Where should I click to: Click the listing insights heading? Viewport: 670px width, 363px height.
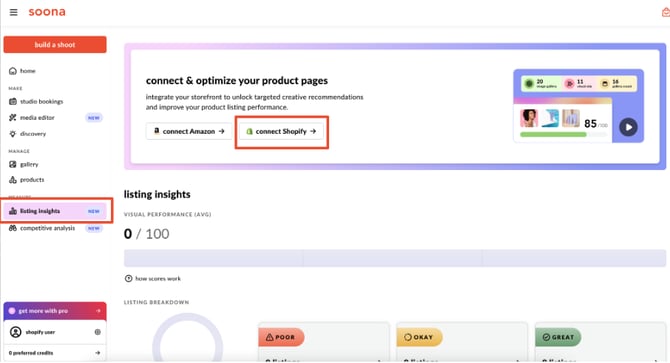click(x=157, y=194)
